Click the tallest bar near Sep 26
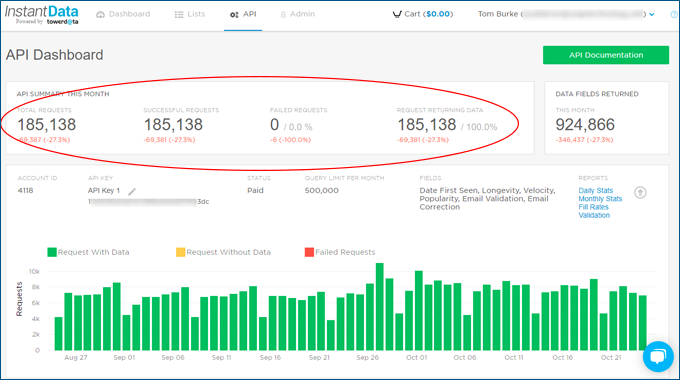 [x=379, y=307]
